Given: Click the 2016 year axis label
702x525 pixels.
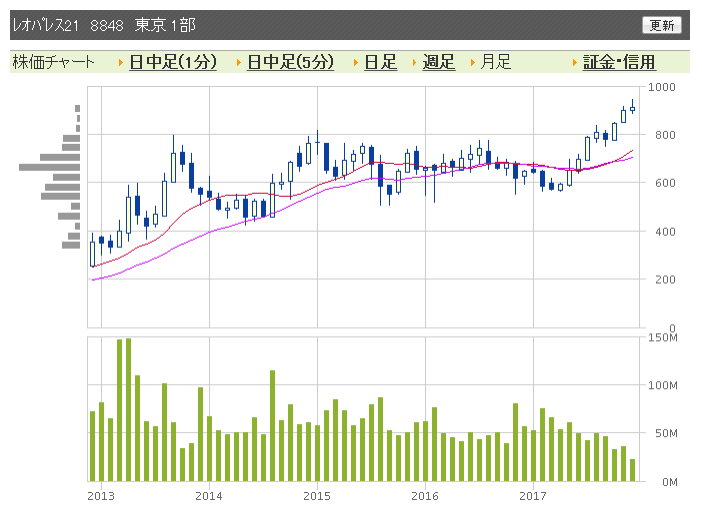Looking at the screenshot, I should click(425, 496).
